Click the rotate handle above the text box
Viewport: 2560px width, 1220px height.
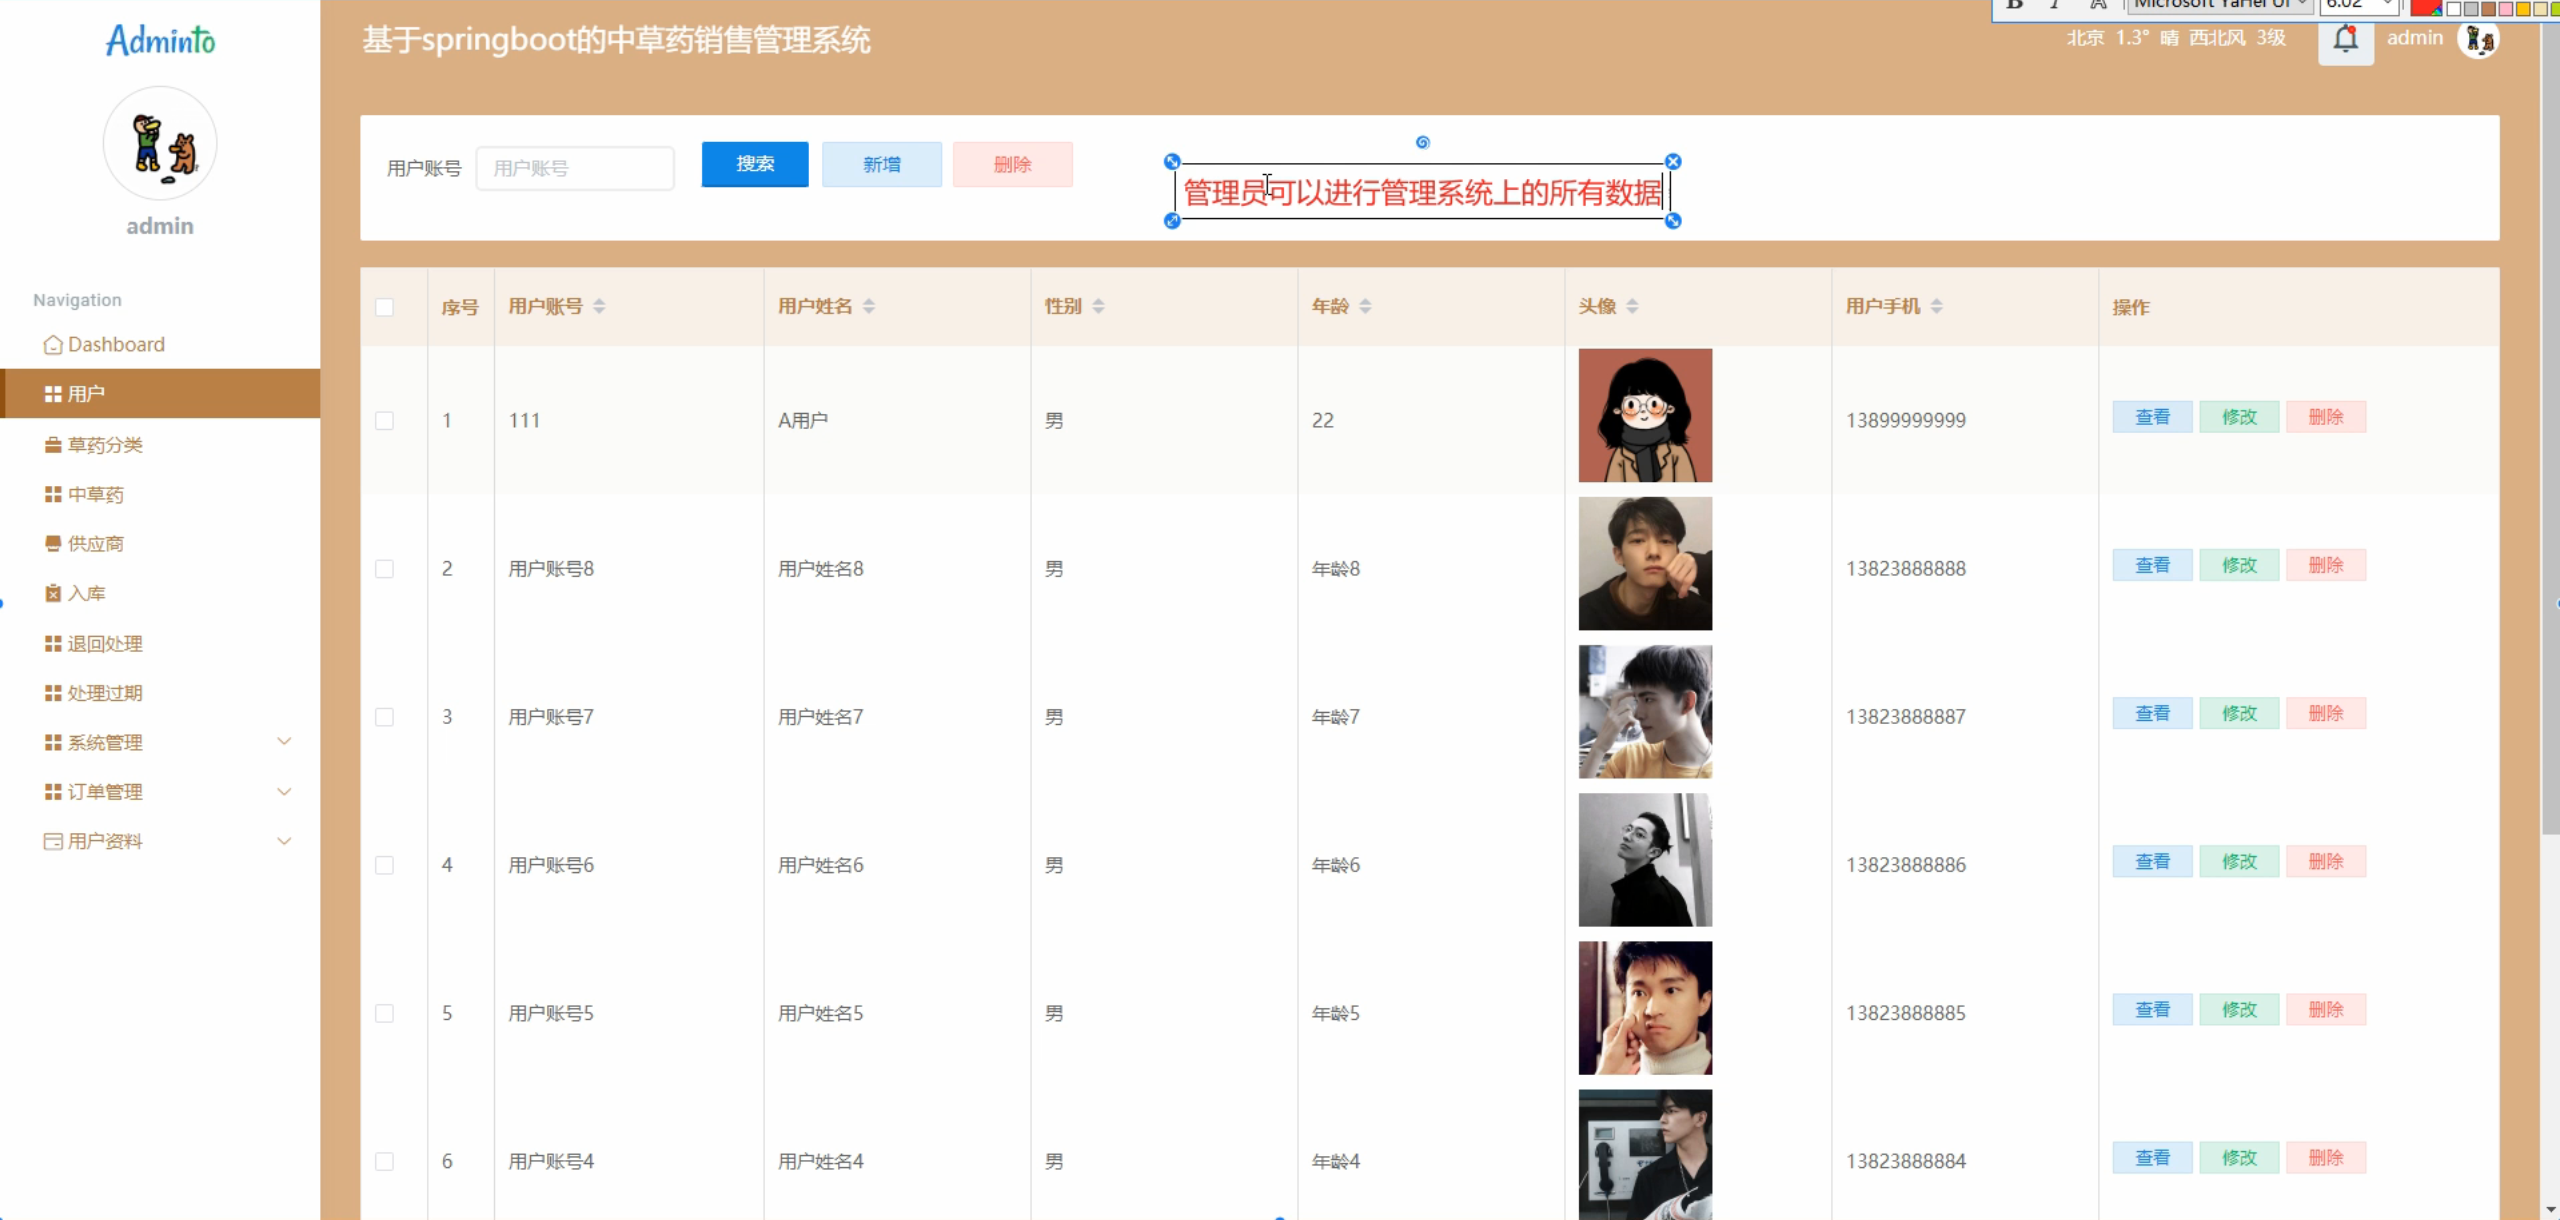coord(1422,143)
